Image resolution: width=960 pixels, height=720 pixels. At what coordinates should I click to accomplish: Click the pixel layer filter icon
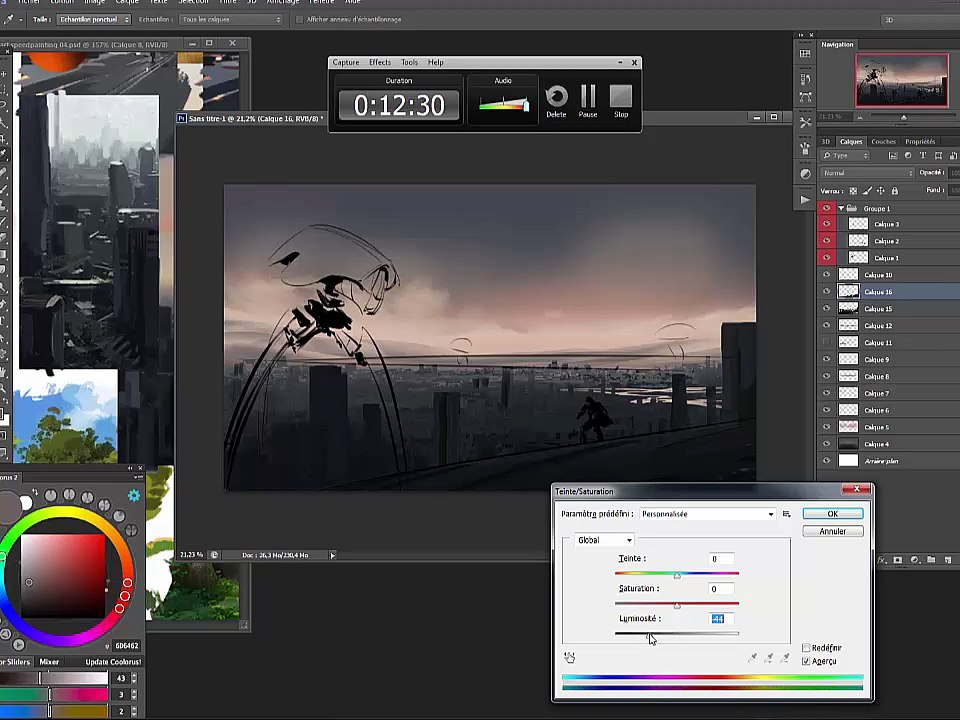pyautogui.click(x=893, y=156)
